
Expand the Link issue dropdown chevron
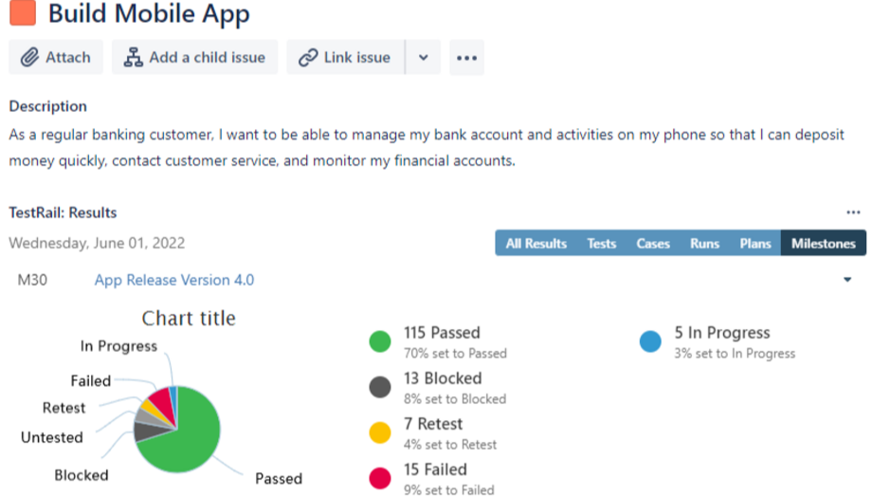coord(423,58)
